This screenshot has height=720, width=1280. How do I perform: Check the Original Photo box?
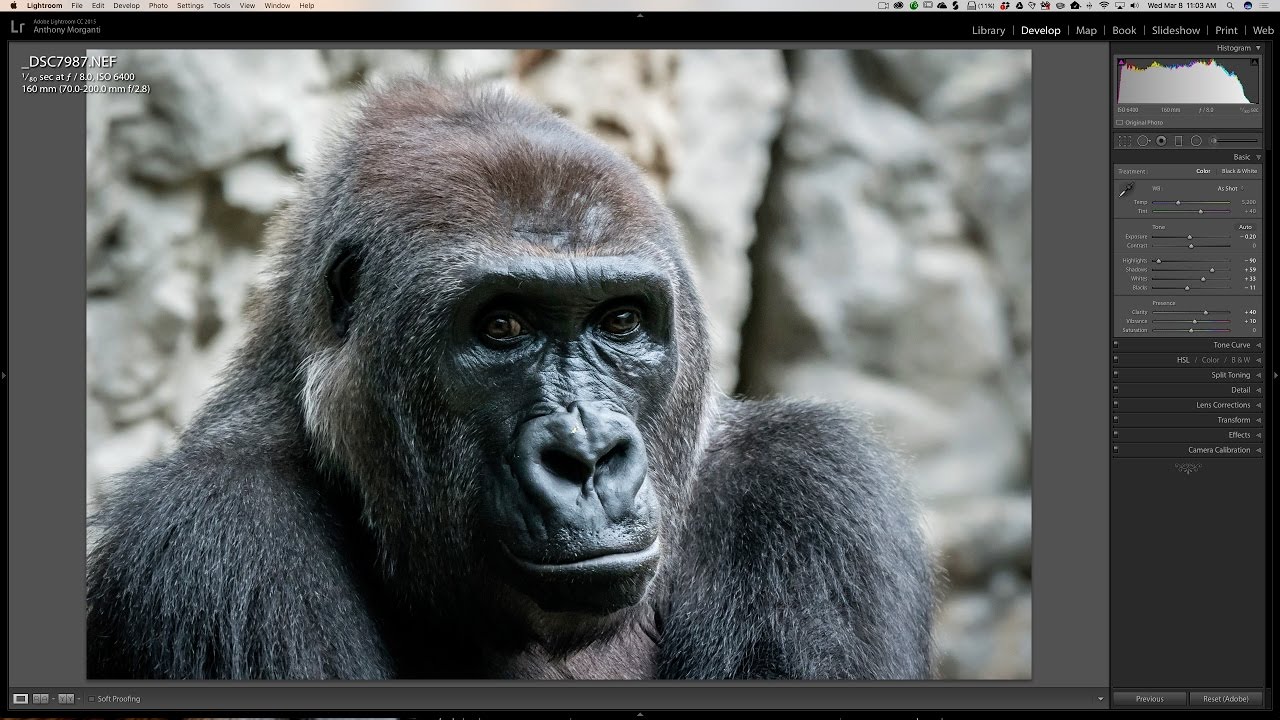point(1121,123)
